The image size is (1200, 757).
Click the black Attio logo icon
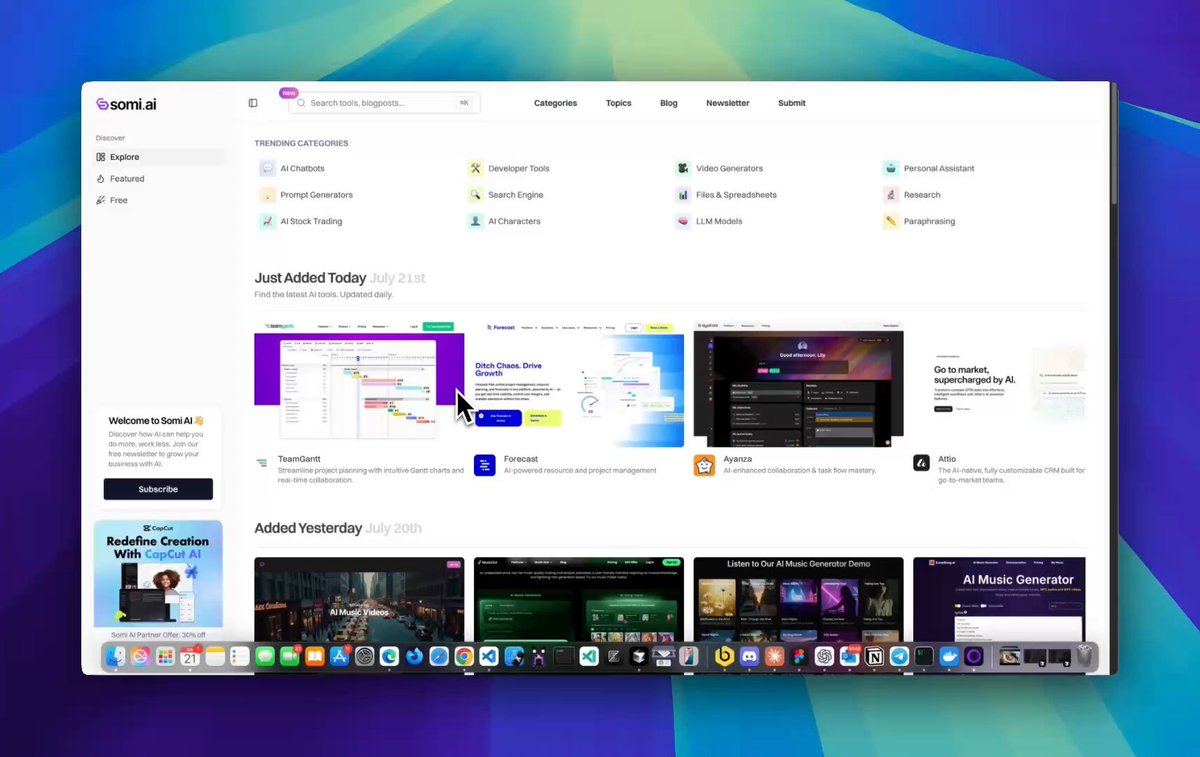(921, 464)
